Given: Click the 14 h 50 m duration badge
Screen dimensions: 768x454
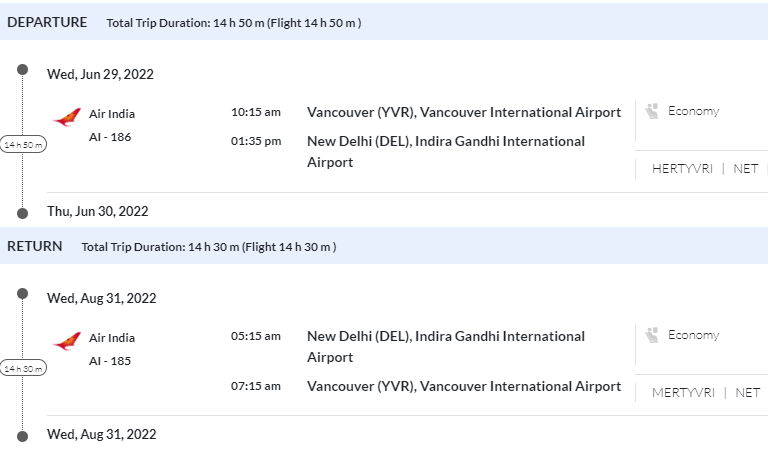Looking at the screenshot, I should [24, 145].
